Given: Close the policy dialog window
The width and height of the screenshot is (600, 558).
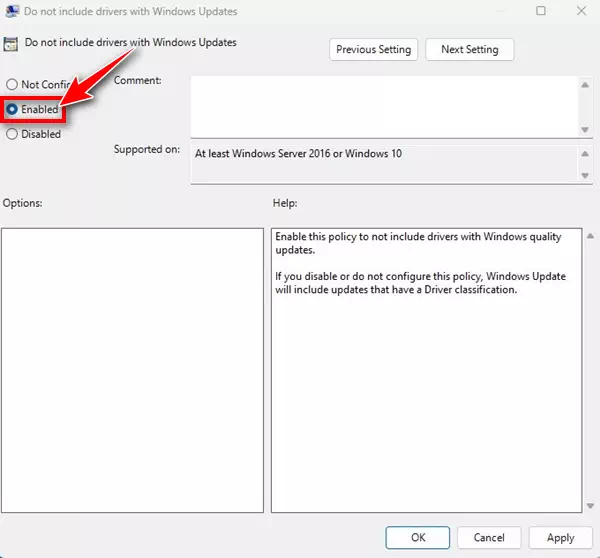Looking at the screenshot, I should [581, 11].
